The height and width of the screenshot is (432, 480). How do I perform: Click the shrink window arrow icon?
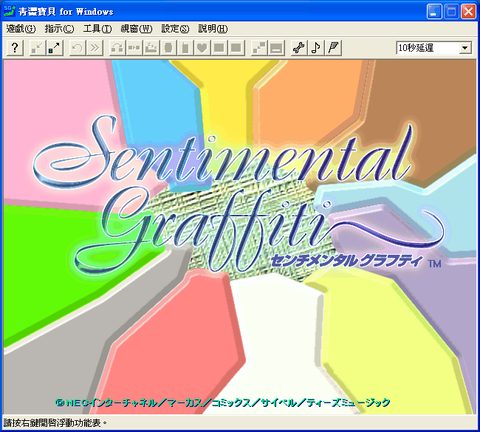(37, 48)
